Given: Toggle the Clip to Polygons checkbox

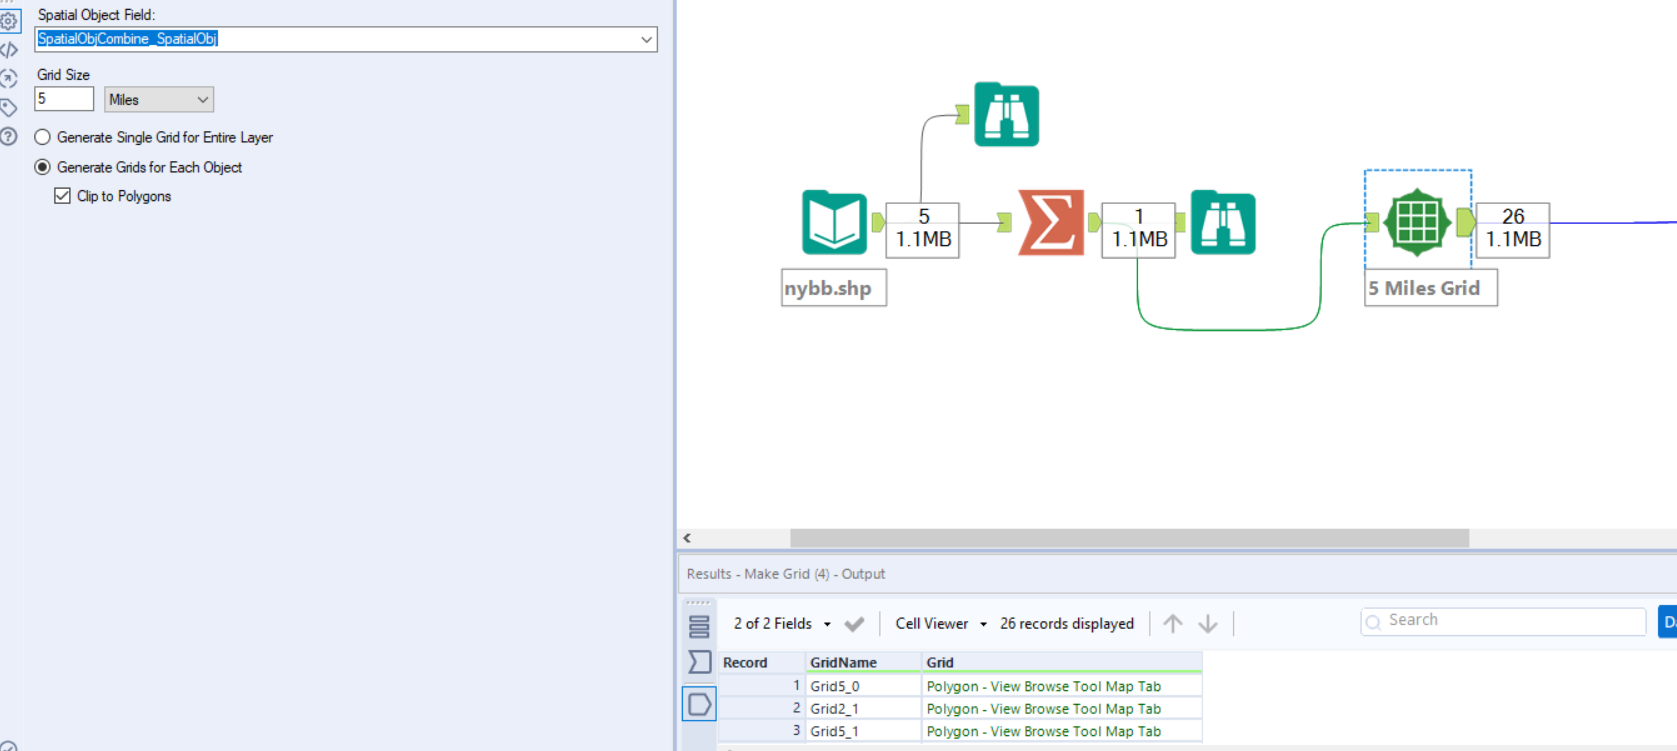Looking at the screenshot, I should (62, 196).
